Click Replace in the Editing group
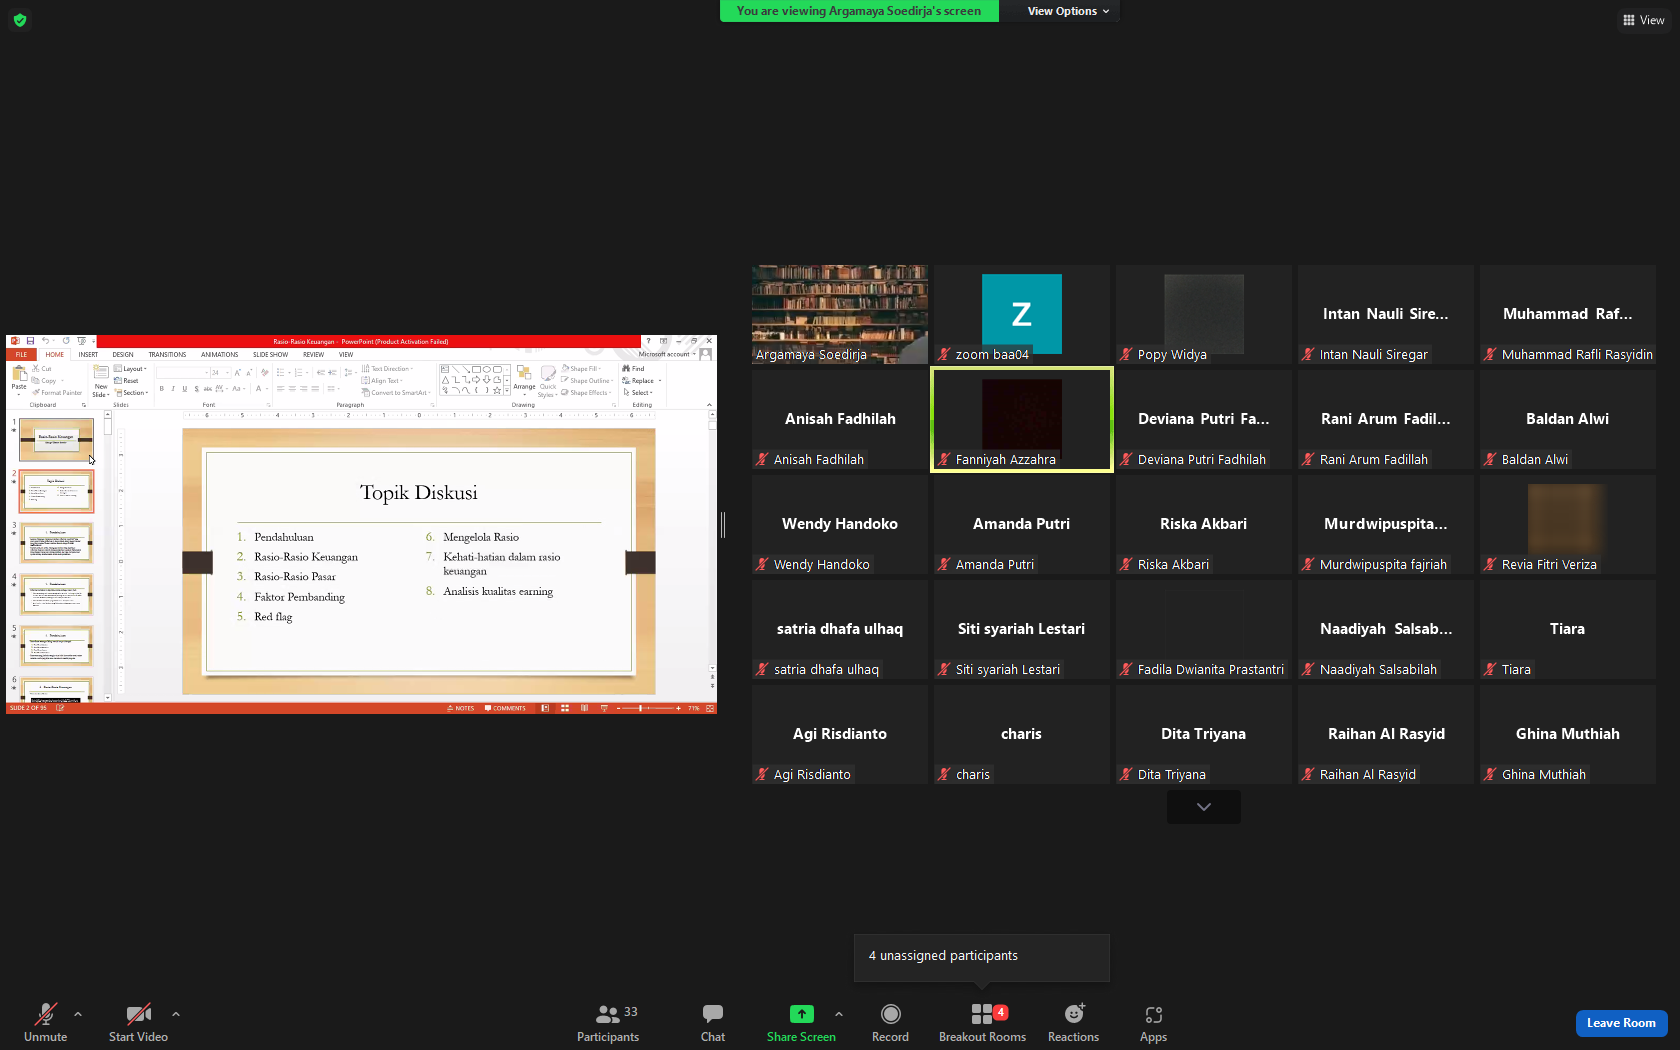Screen dimensions: 1680x1050 tap(640, 381)
